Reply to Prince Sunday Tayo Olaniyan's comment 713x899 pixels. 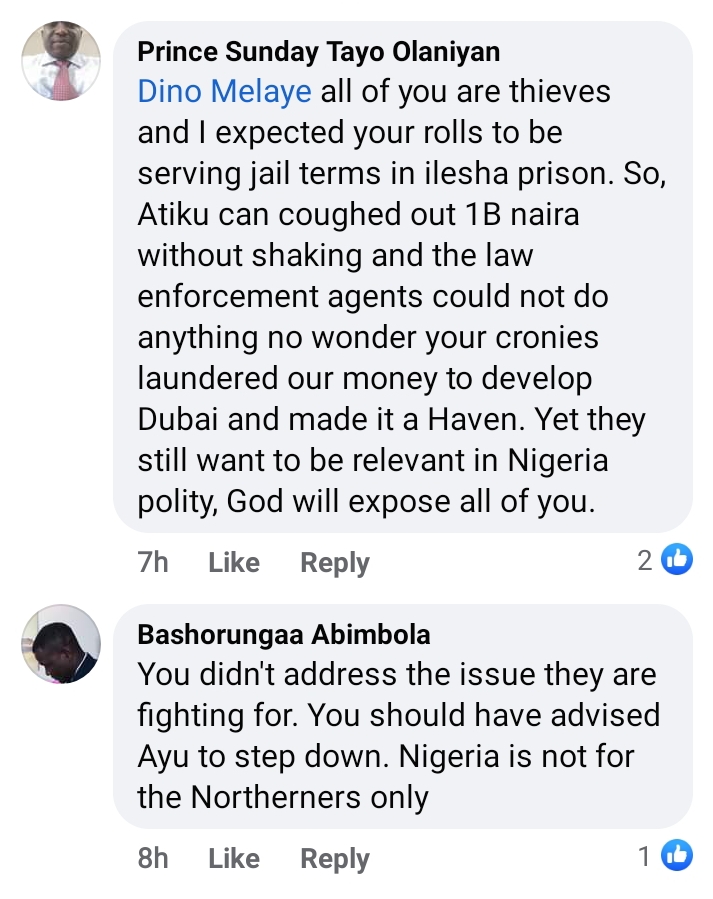[335, 563]
